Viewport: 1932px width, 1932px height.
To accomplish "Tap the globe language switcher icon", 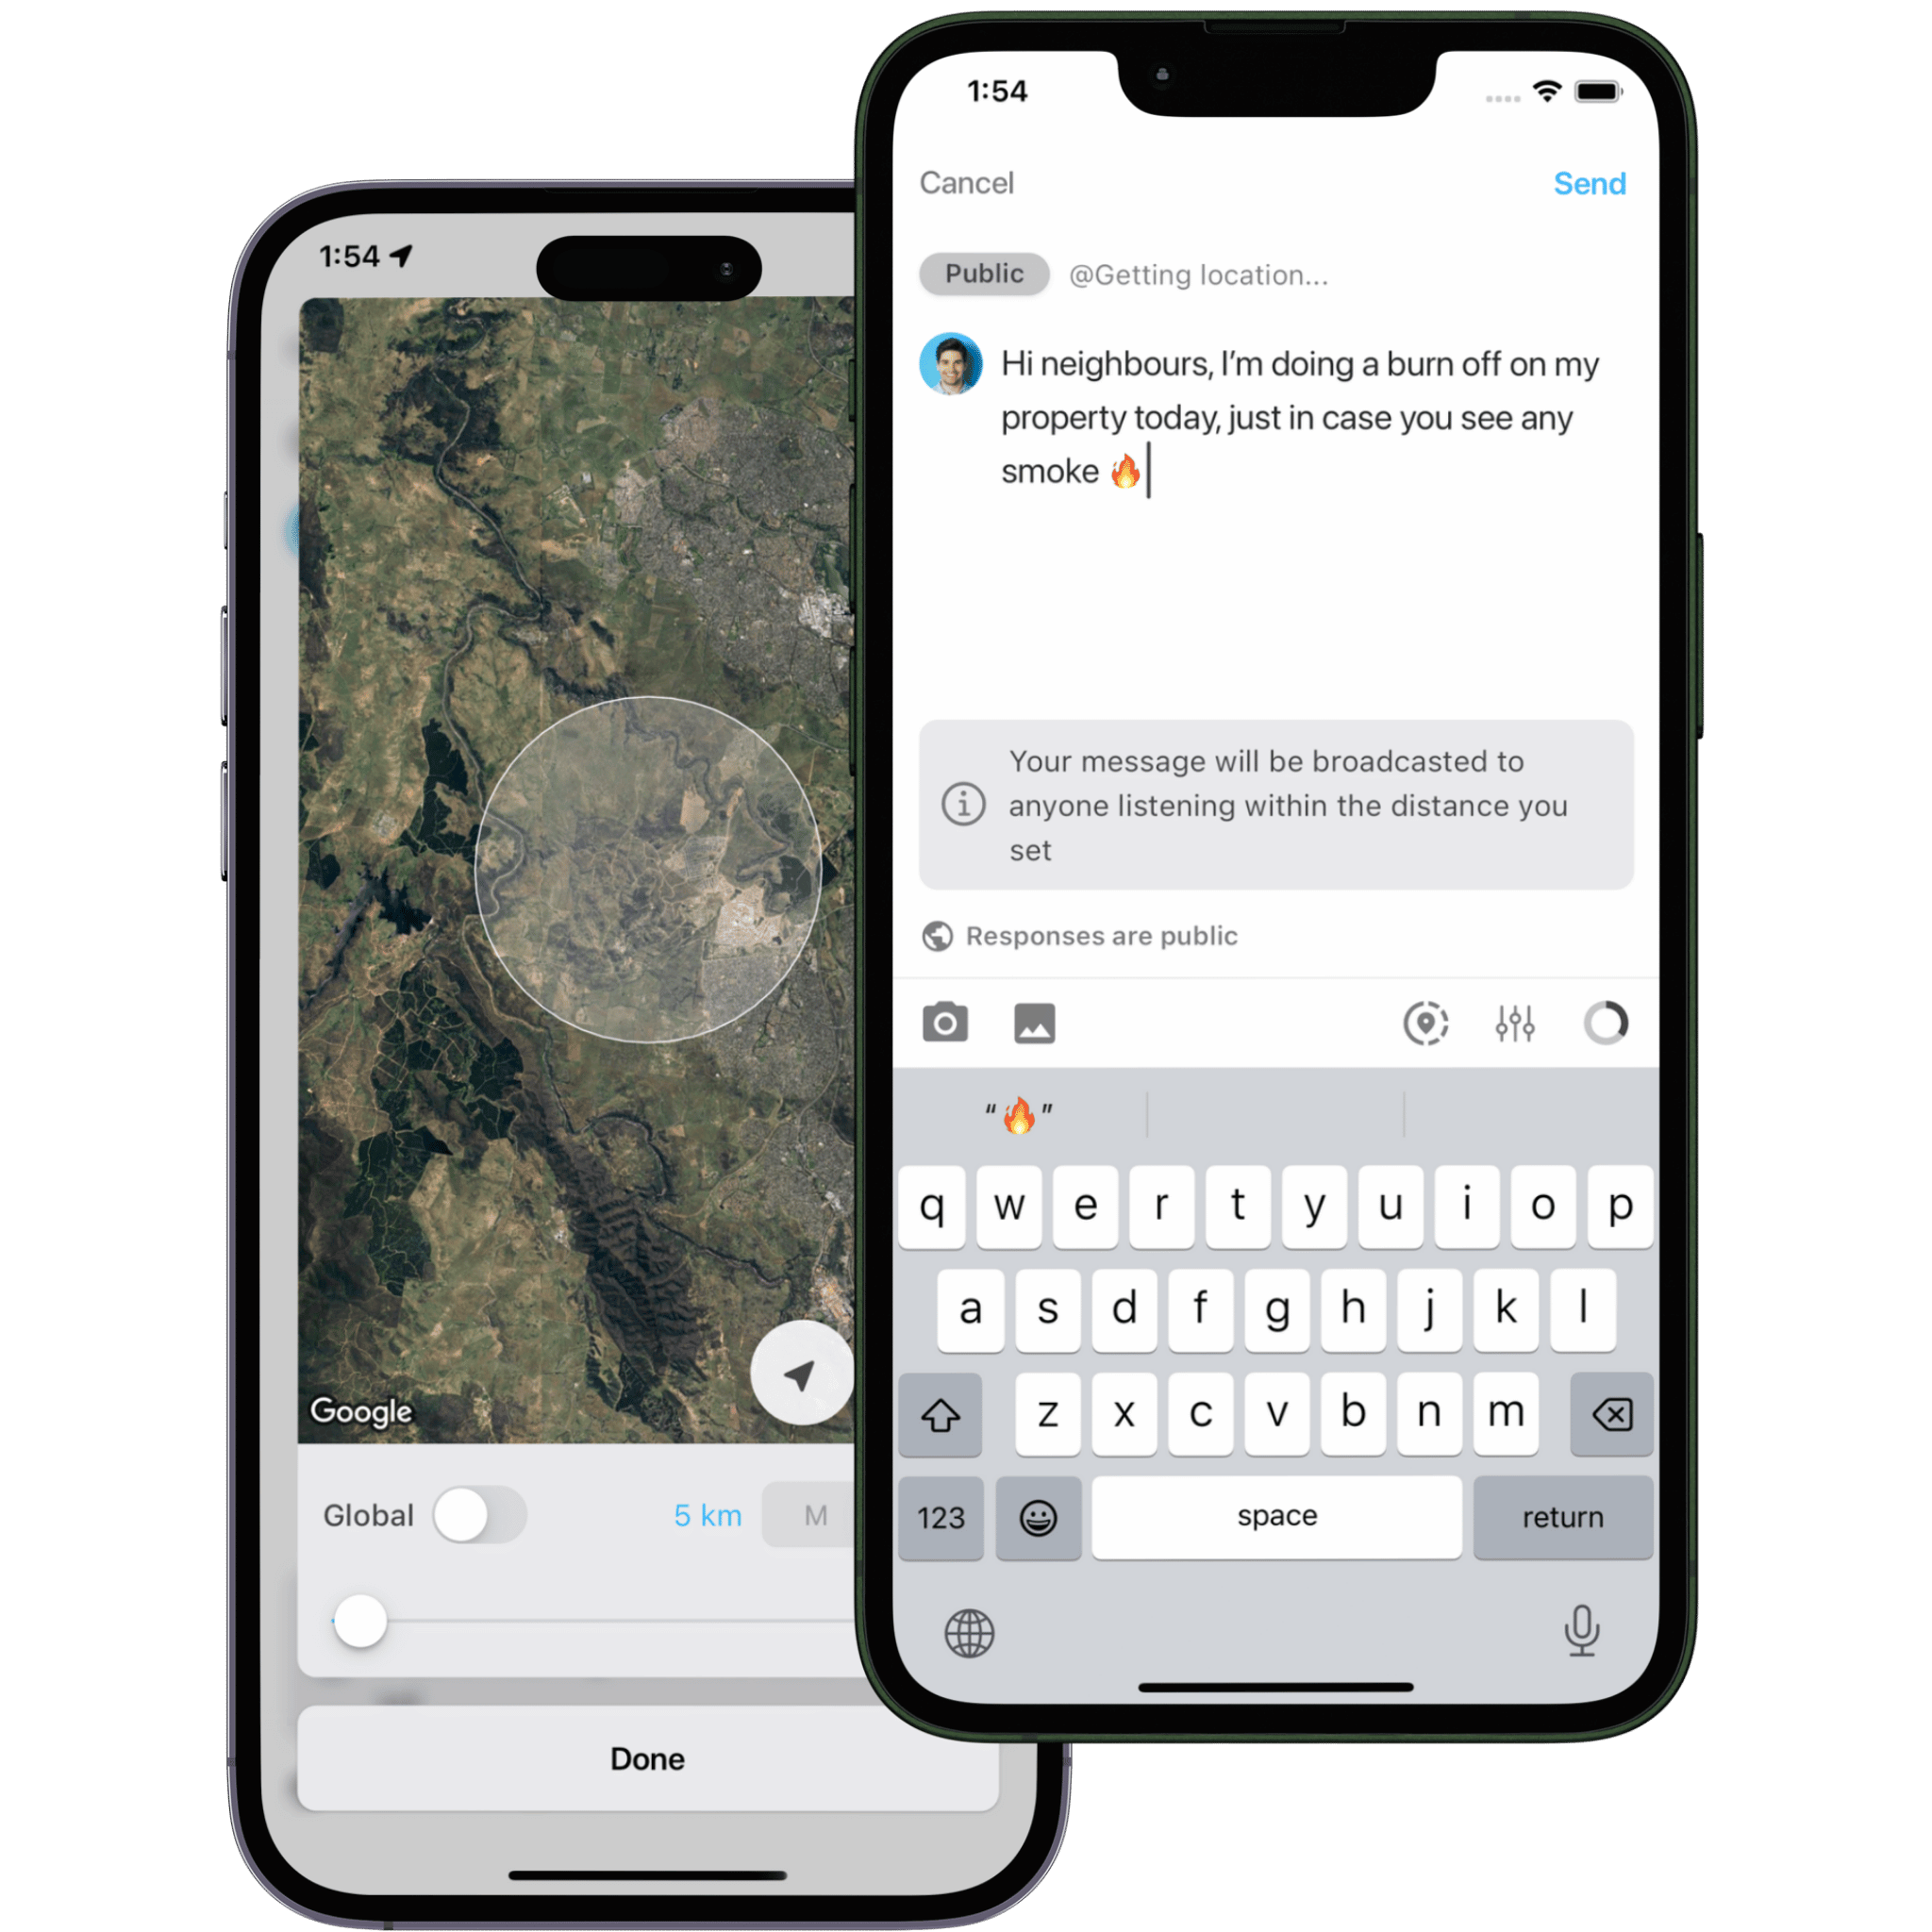I will pyautogui.click(x=970, y=1633).
